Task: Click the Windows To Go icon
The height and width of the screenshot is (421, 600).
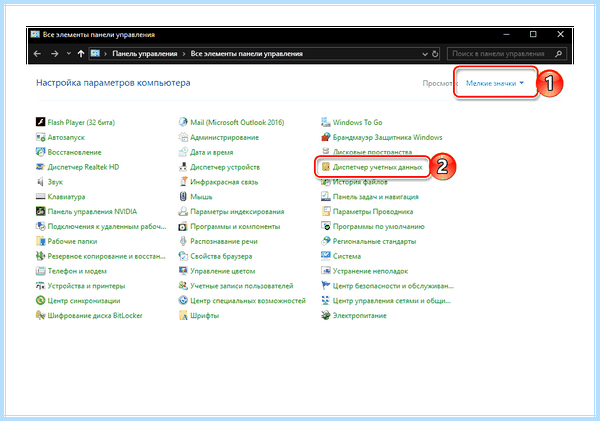Action: 326,122
